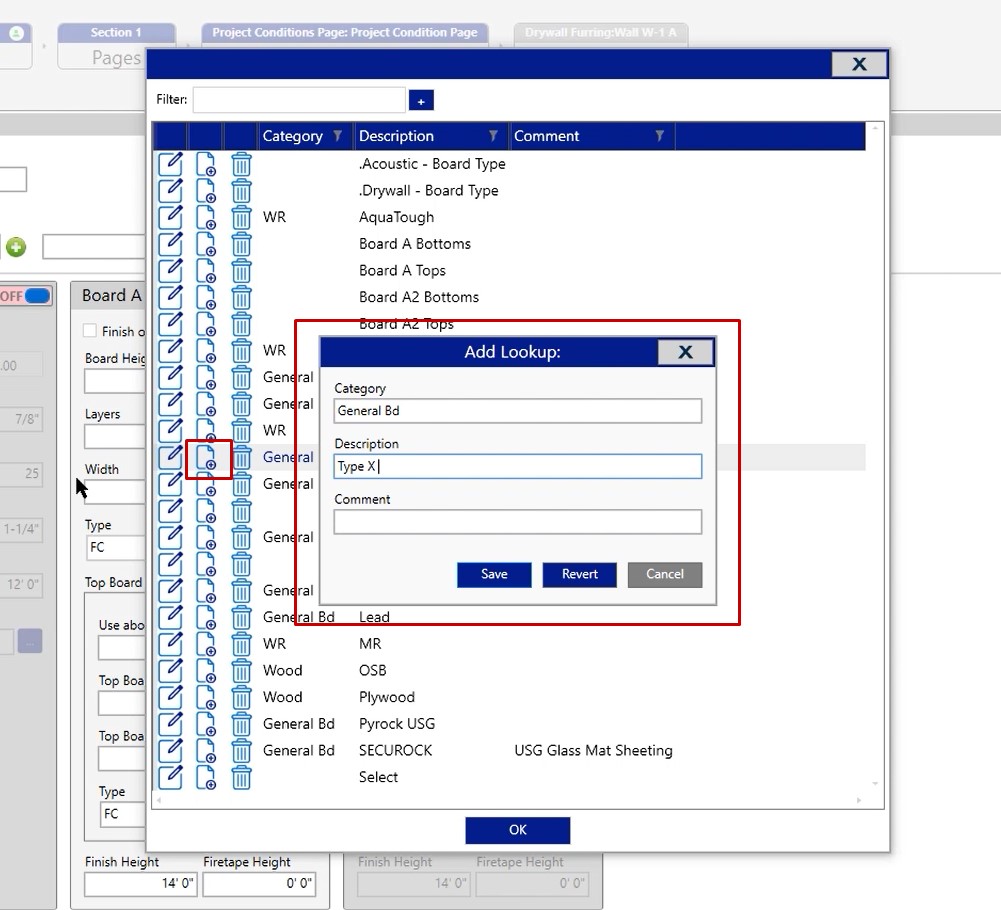
Task: Open Category column filter
Action: (x=337, y=136)
